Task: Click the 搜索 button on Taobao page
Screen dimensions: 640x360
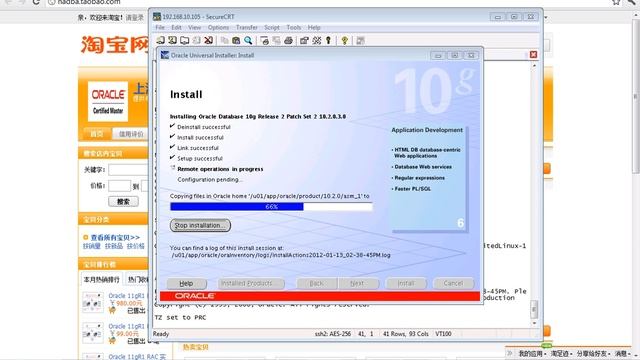Action: point(123,202)
